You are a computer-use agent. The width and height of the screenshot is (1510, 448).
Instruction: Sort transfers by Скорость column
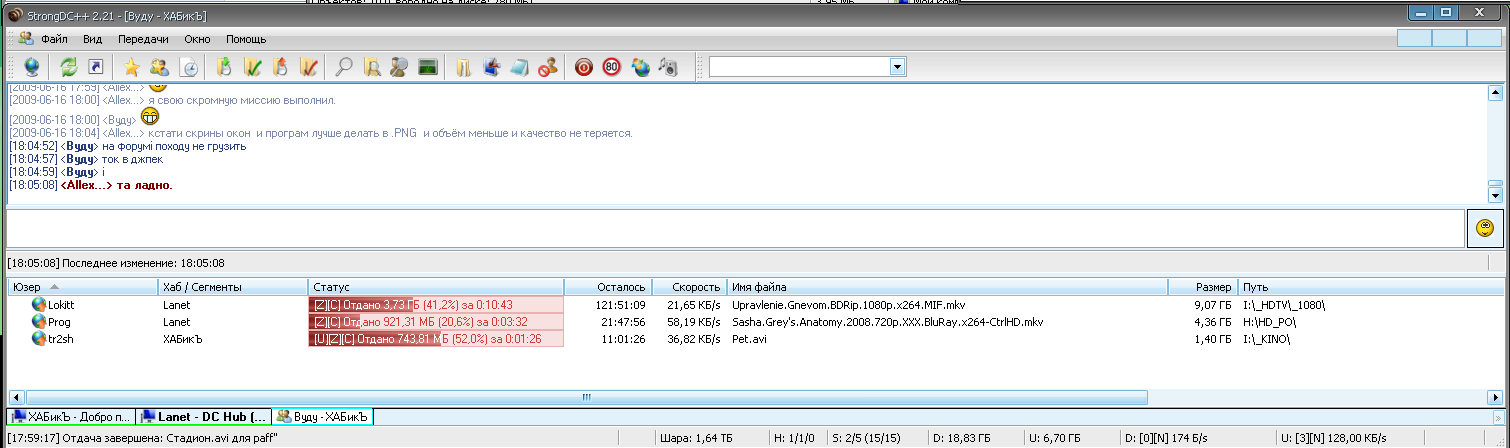click(x=691, y=287)
